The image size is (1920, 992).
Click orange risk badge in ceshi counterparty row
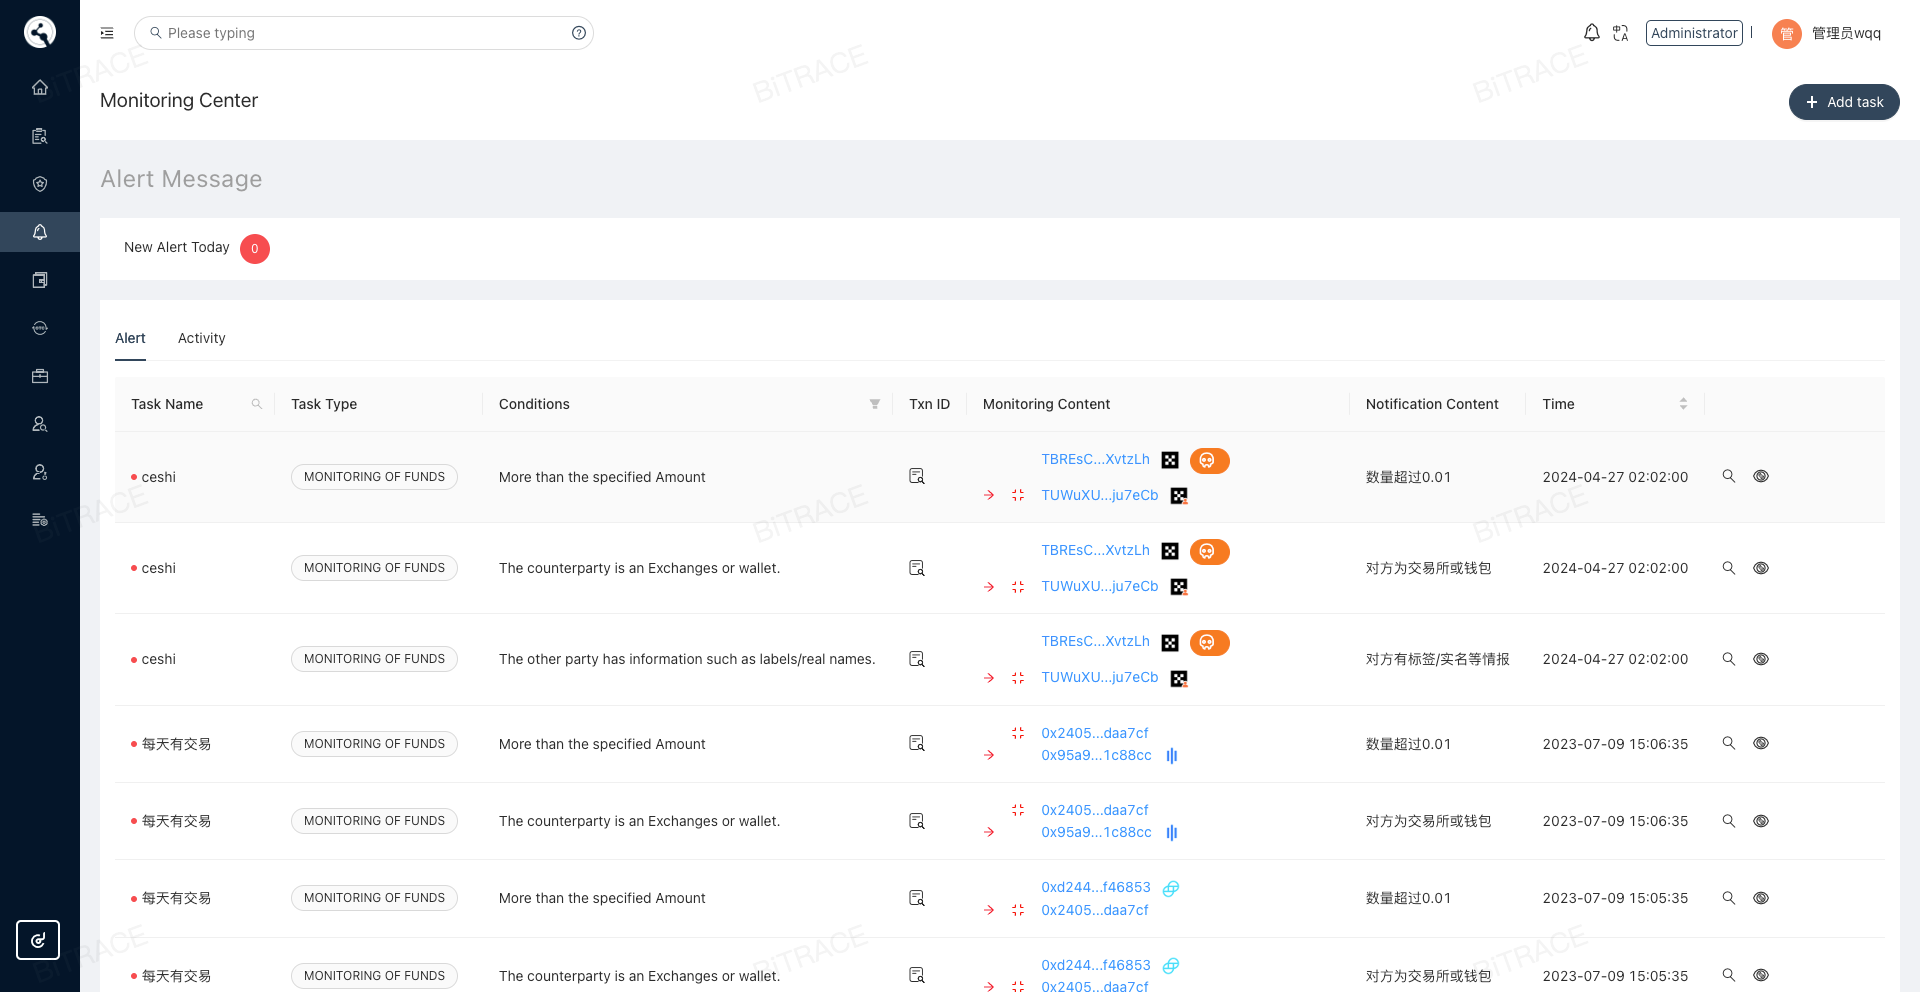point(1209,552)
